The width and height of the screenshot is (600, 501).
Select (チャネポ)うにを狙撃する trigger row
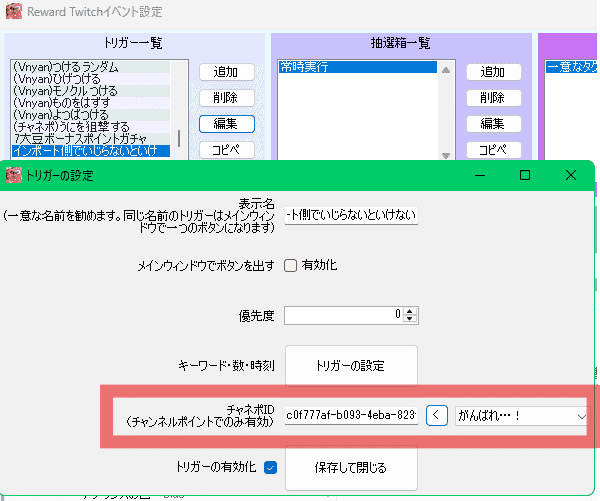point(91,126)
